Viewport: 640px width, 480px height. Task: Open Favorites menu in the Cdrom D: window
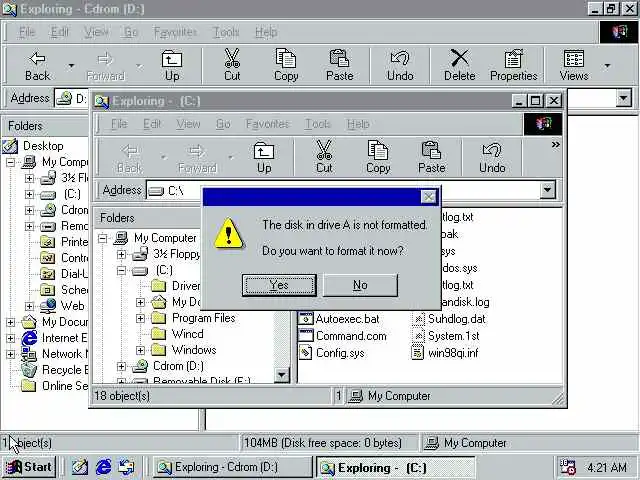point(175,32)
